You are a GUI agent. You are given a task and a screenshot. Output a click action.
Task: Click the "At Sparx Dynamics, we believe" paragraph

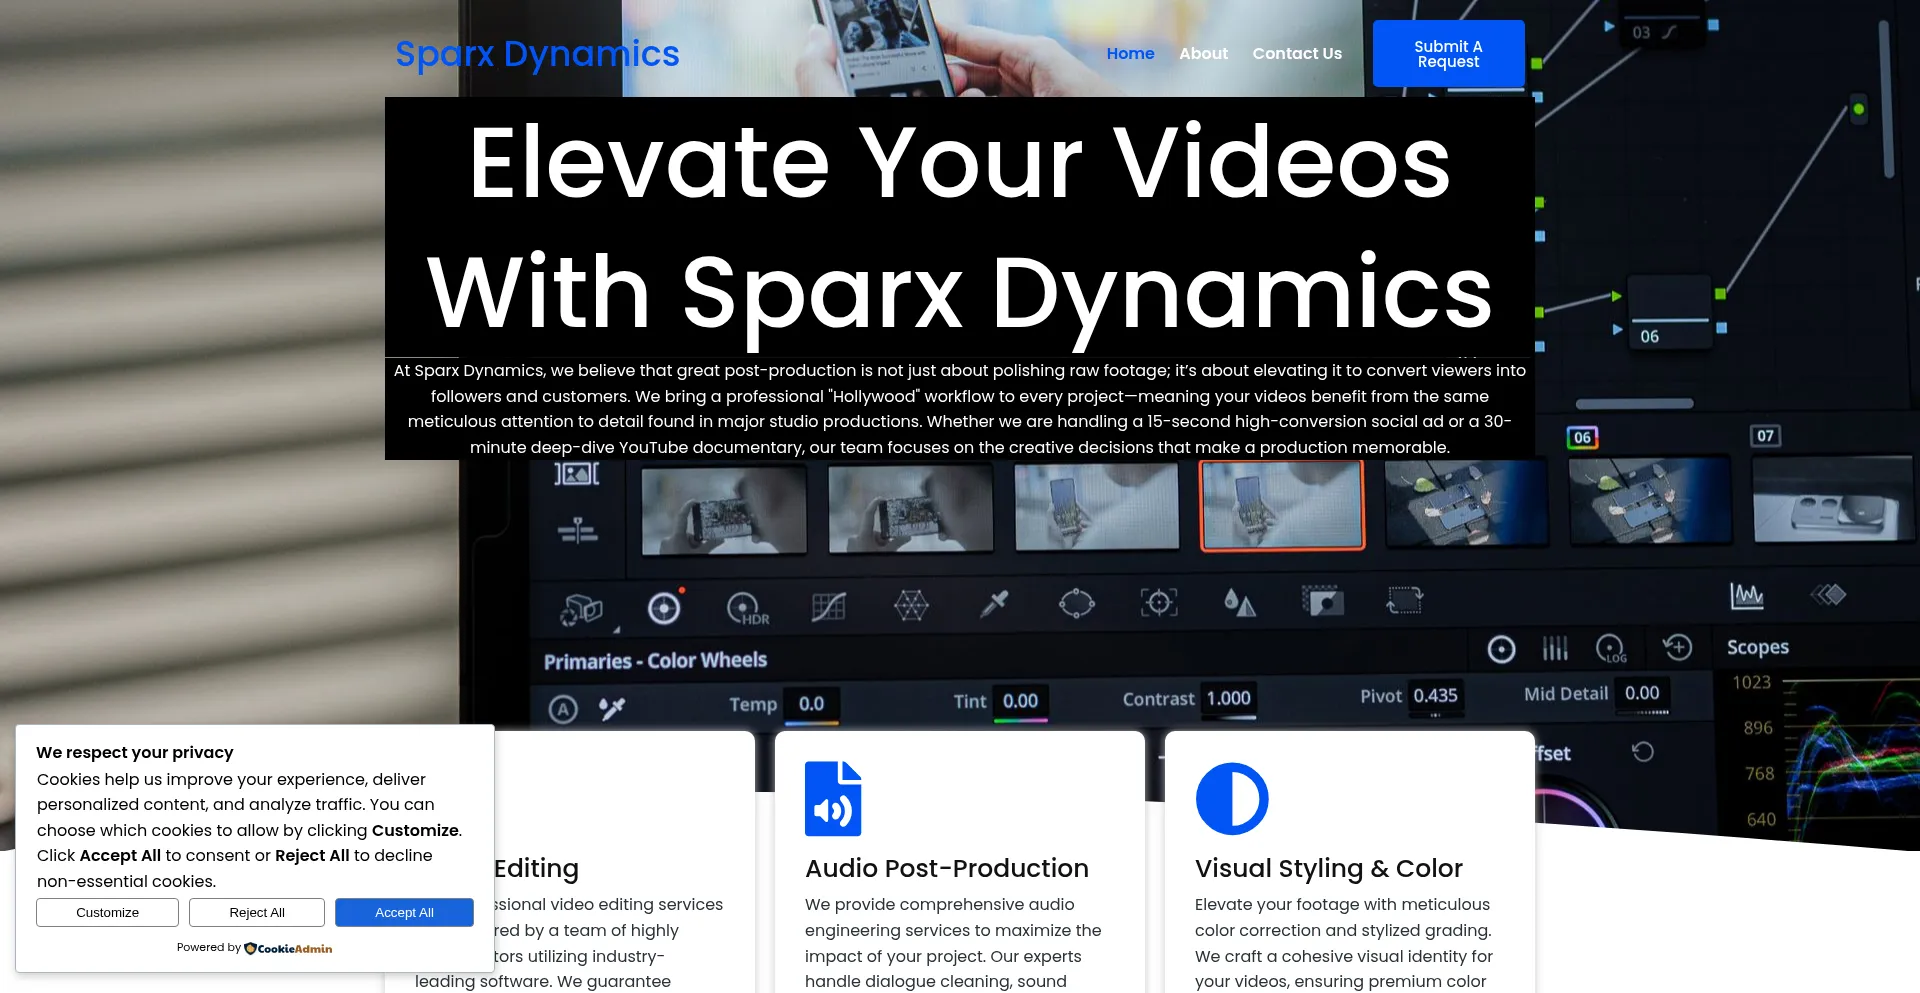click(960, 408)
